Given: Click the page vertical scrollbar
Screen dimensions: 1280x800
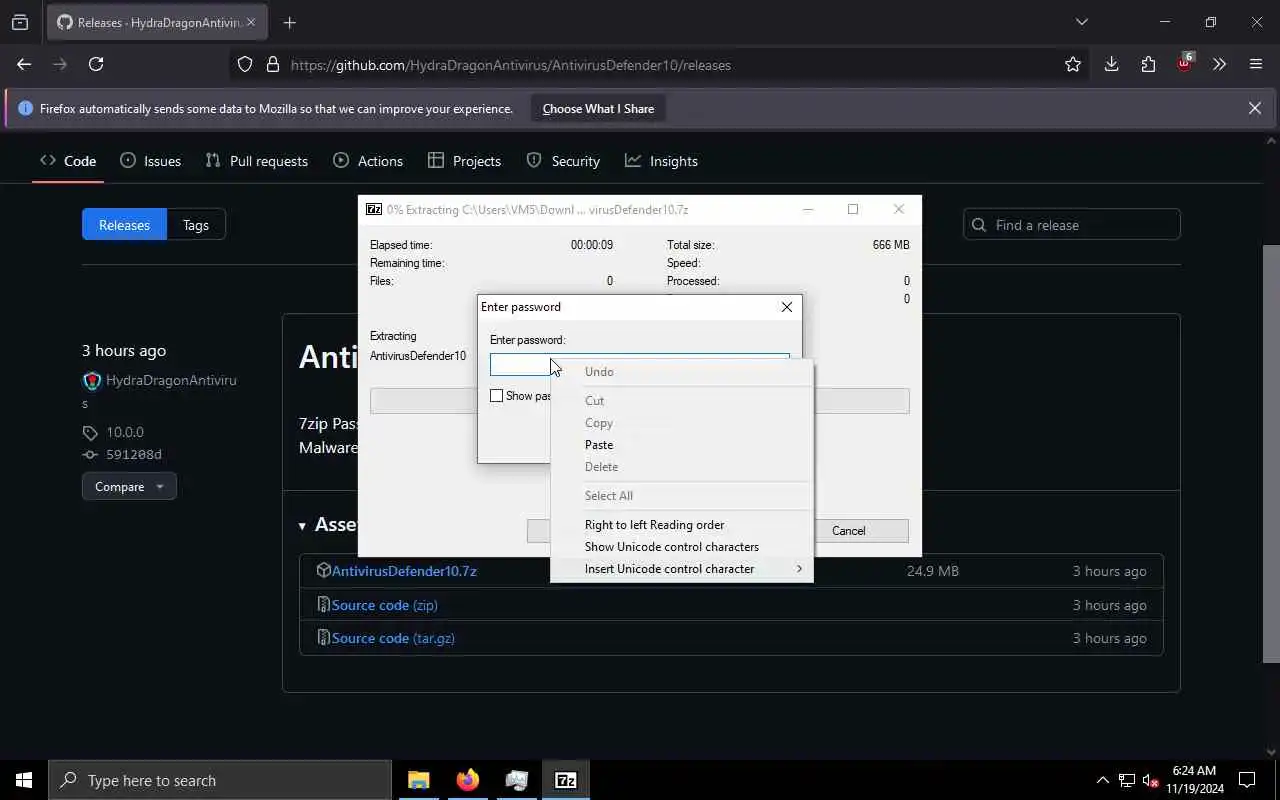Looking at the screenshot, I should 1271,453.
